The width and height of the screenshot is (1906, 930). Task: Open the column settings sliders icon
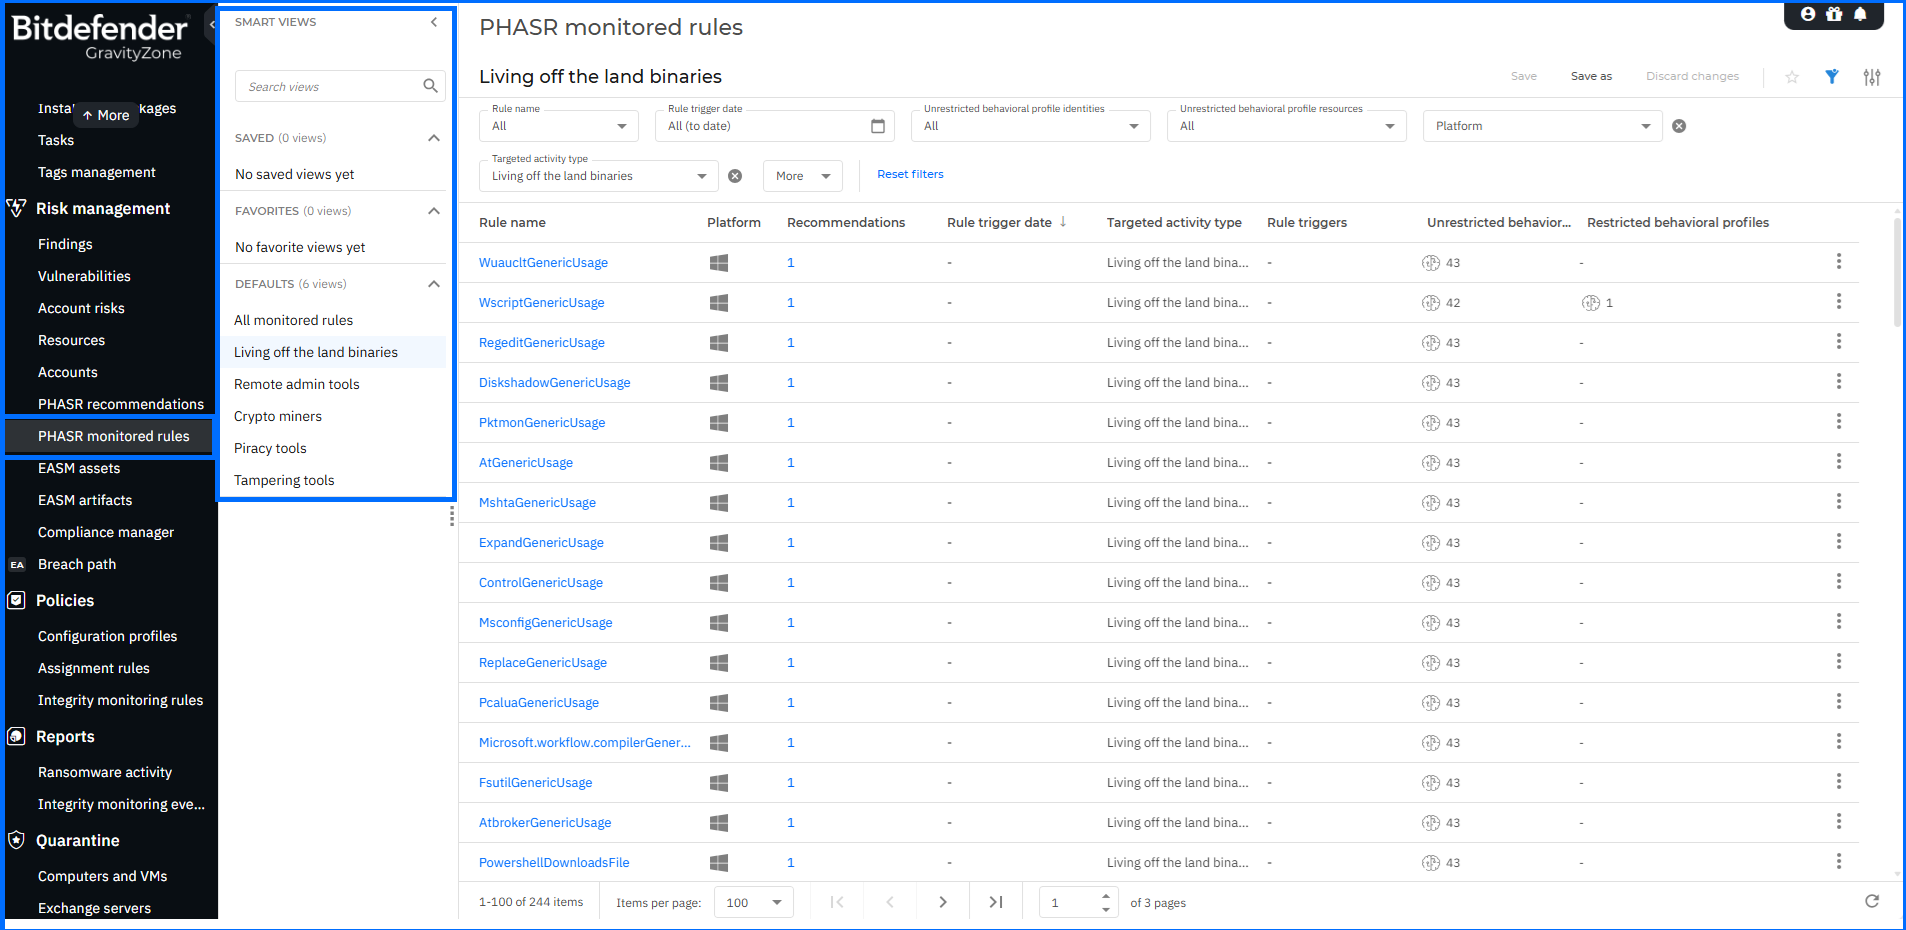tap(1871, 77)
